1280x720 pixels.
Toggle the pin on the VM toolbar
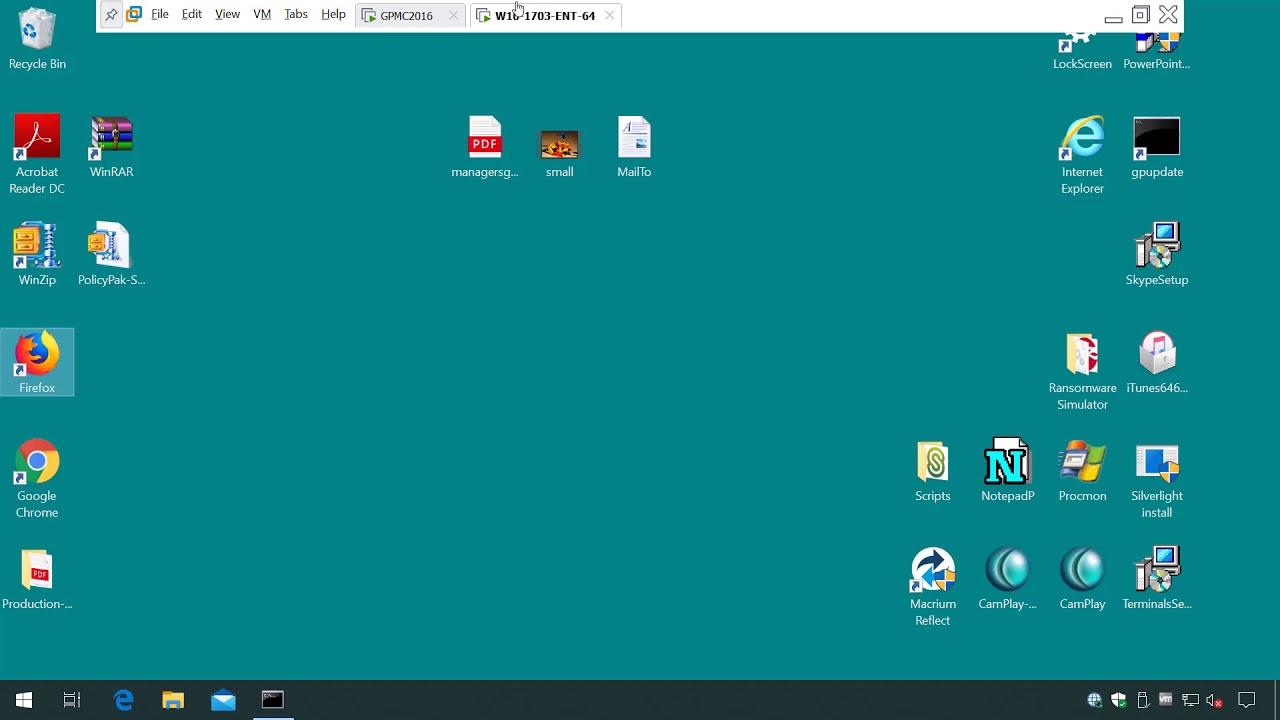111,15
